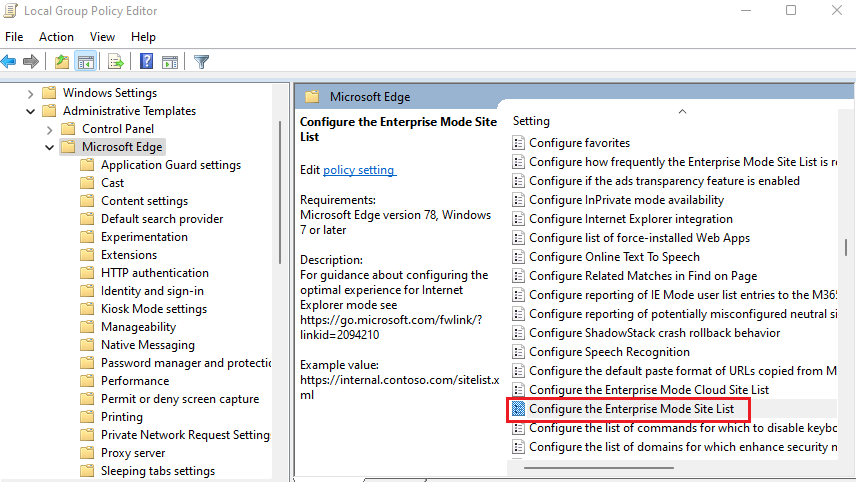Select Native Messaging tree item
Viewport: 856px width, 482px height.
click(148, 345)
